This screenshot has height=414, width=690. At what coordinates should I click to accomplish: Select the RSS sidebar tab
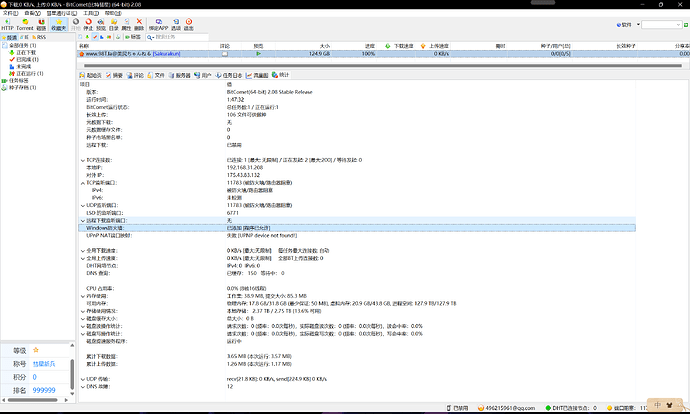[39, 37]
